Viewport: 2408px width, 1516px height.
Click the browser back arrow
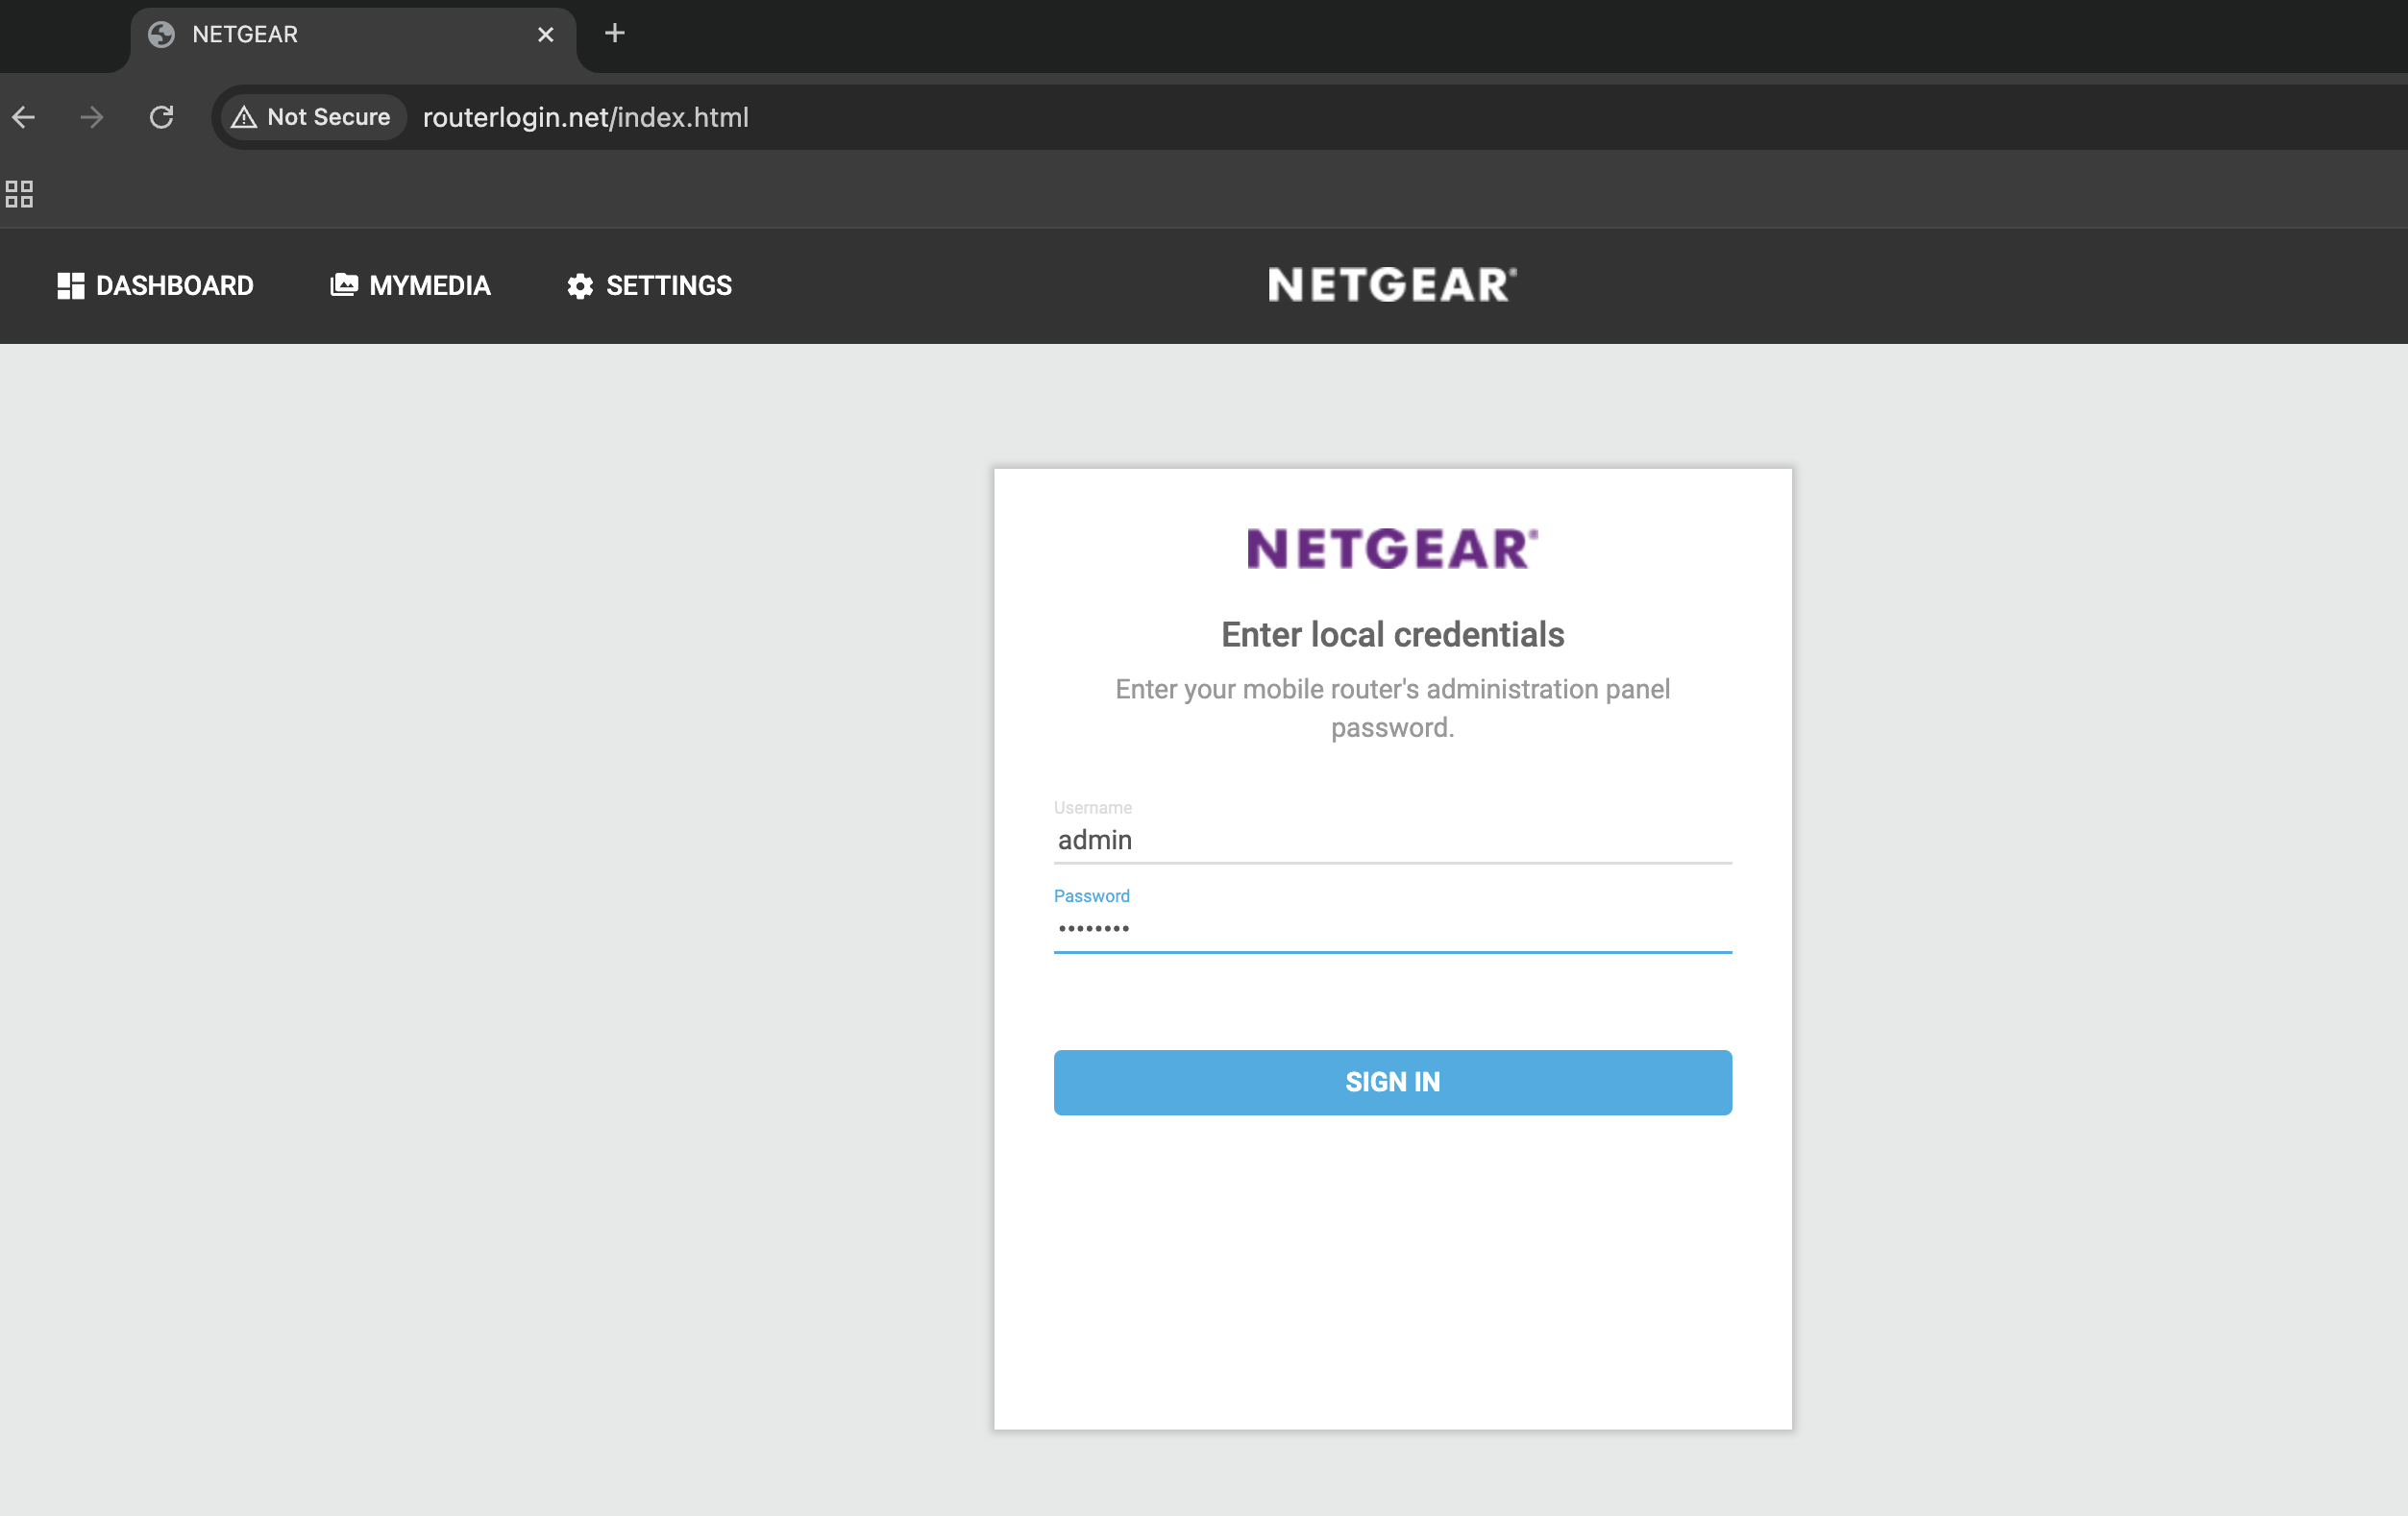coord(24,117)
